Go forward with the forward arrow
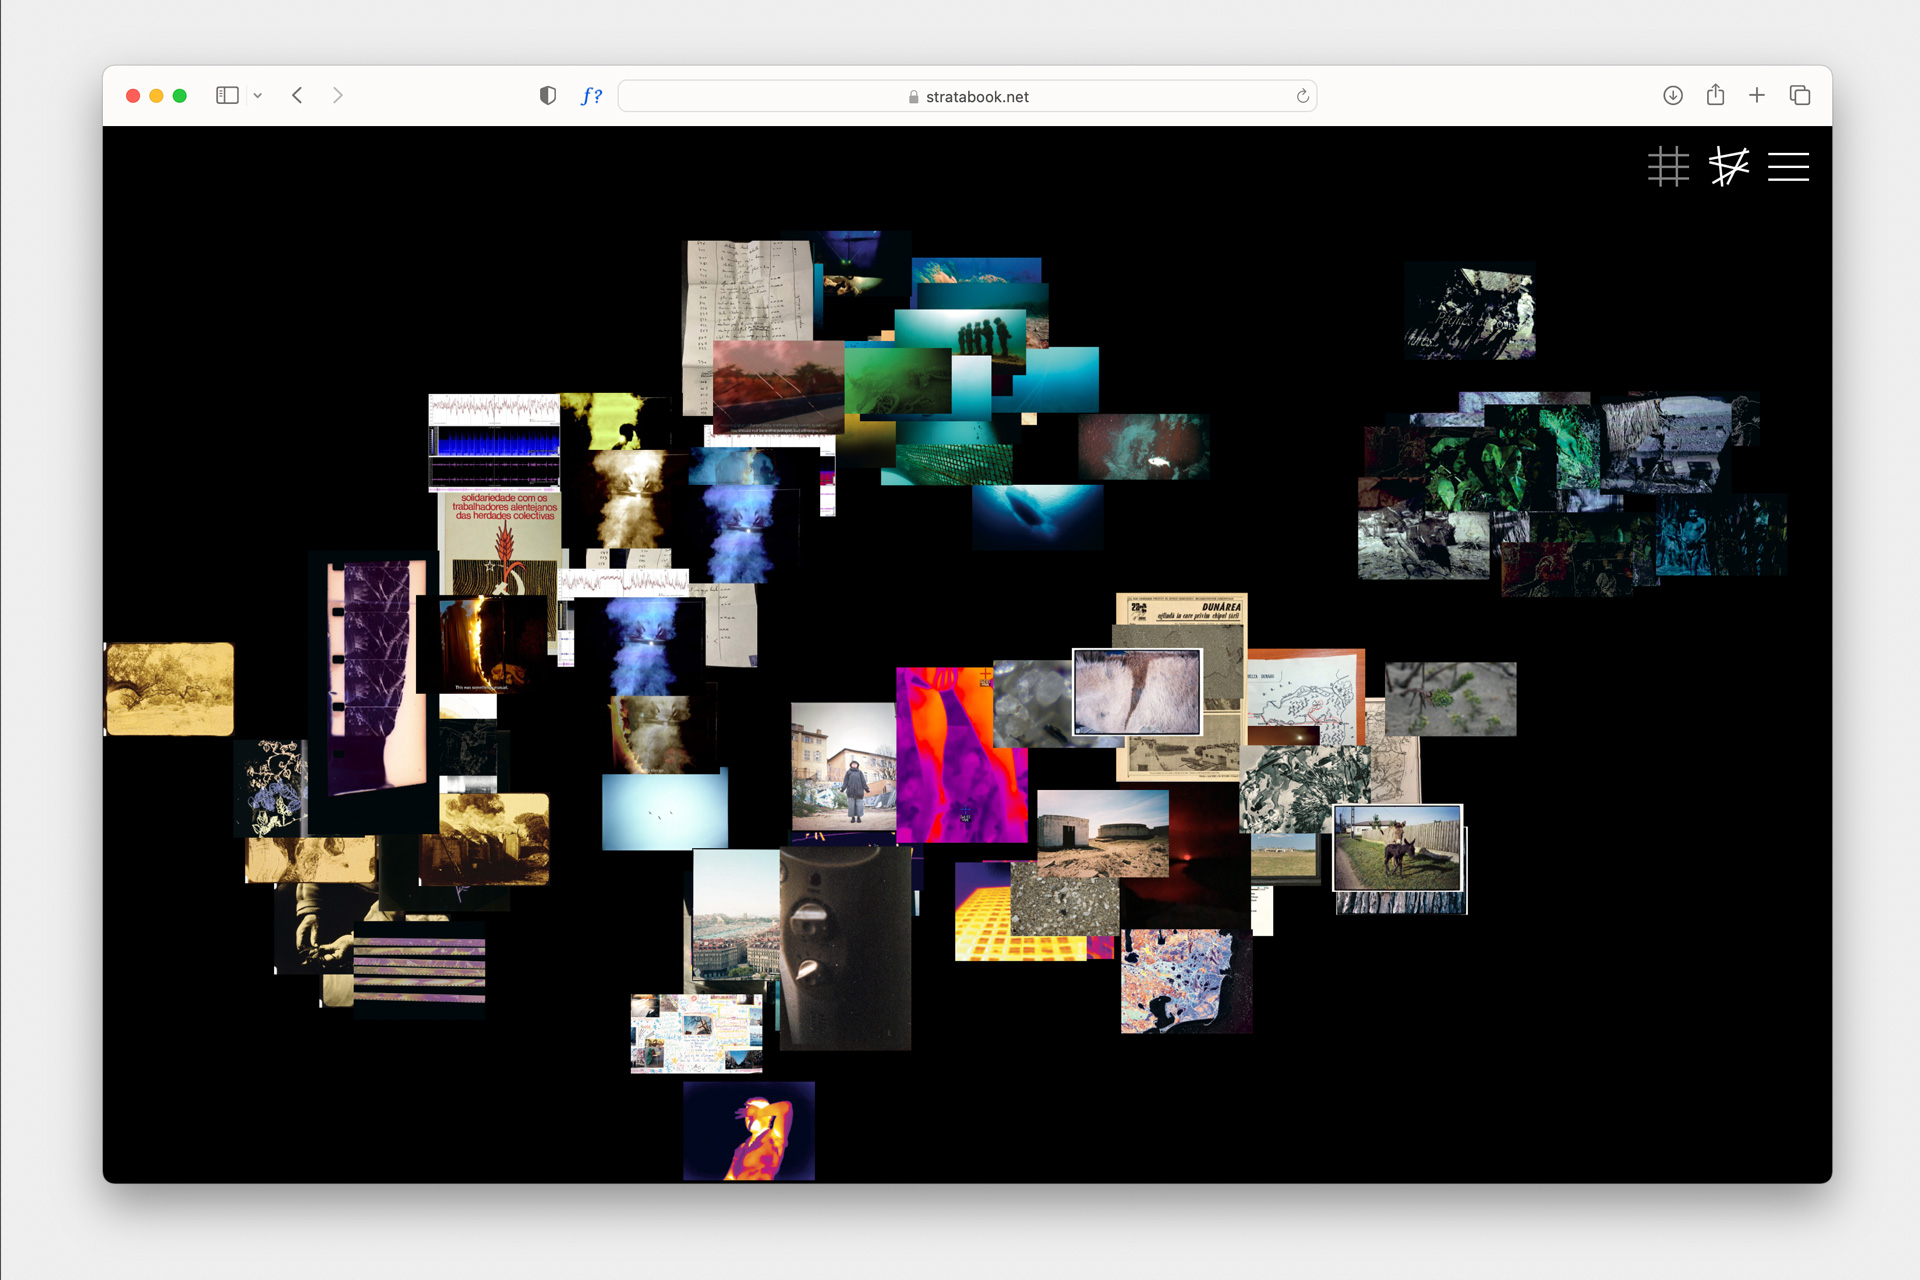This screenshot has height=1280, width=1920. coord(338,96)
